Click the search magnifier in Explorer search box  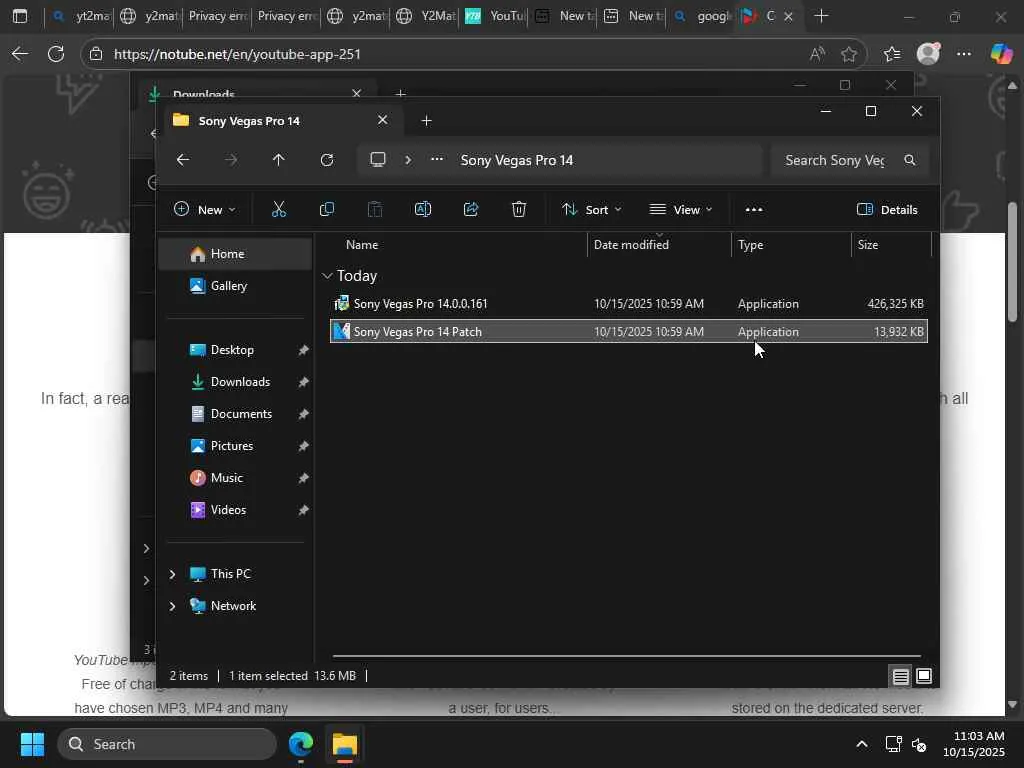(910, 160)
